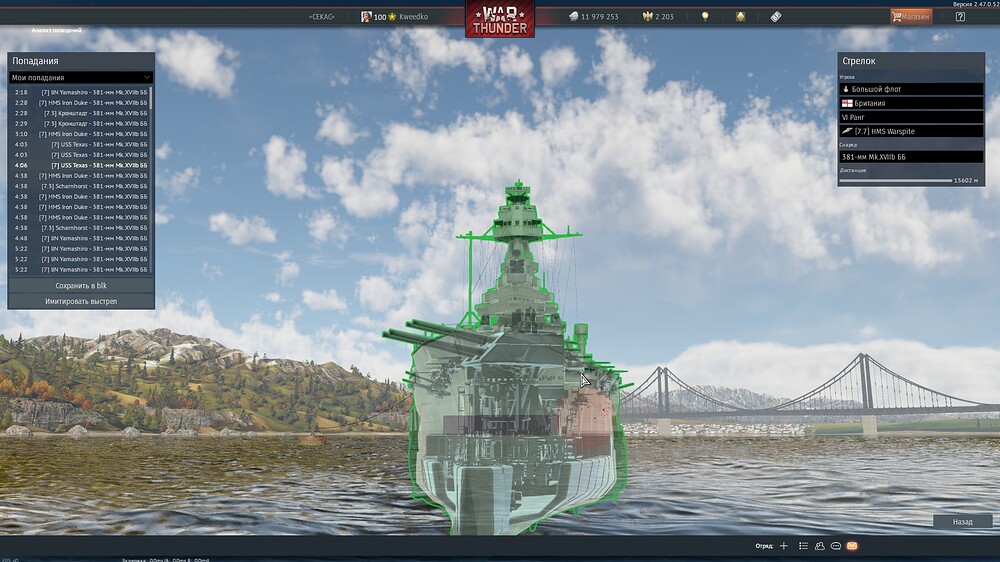Screen dimensions: 1000x562
Task: Expand the Мои попадания dropdown
Action: click(x=80, y=78)
